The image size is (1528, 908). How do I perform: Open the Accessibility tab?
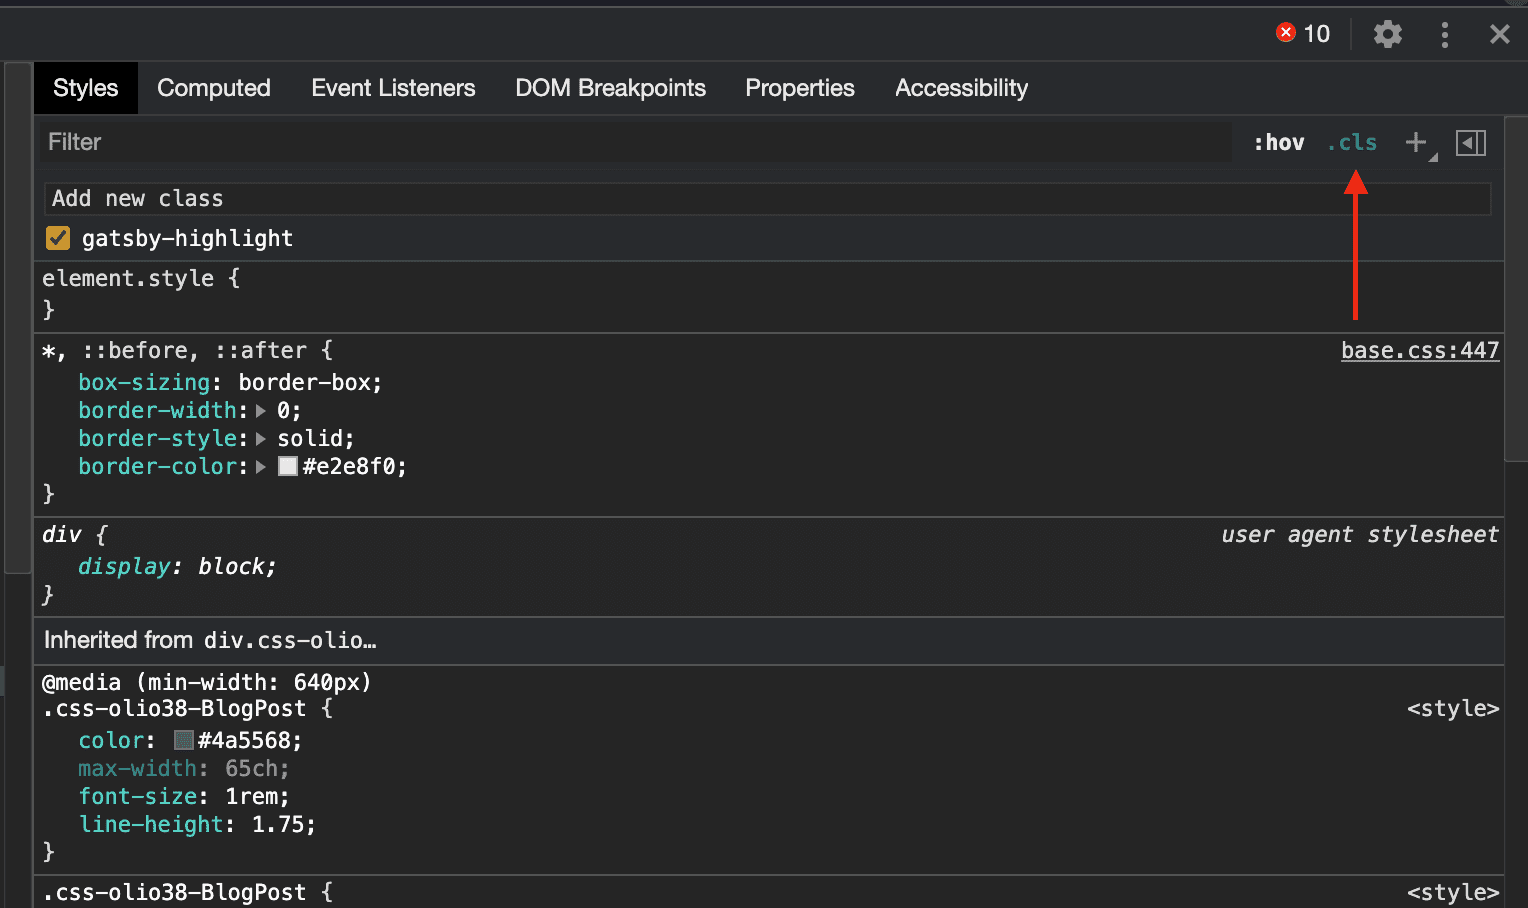tap(961, 88)
